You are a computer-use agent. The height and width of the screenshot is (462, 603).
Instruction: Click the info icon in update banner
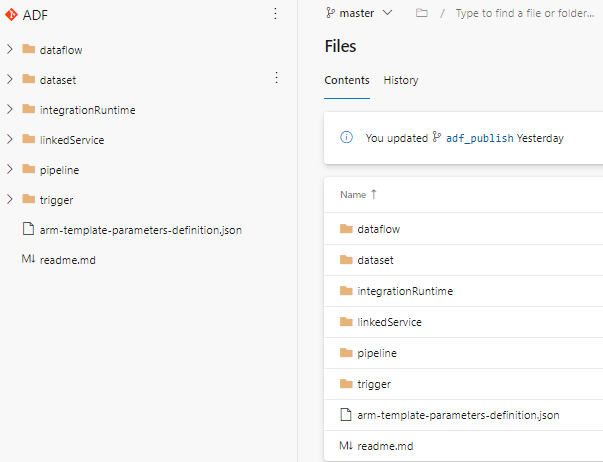(347, 138)
